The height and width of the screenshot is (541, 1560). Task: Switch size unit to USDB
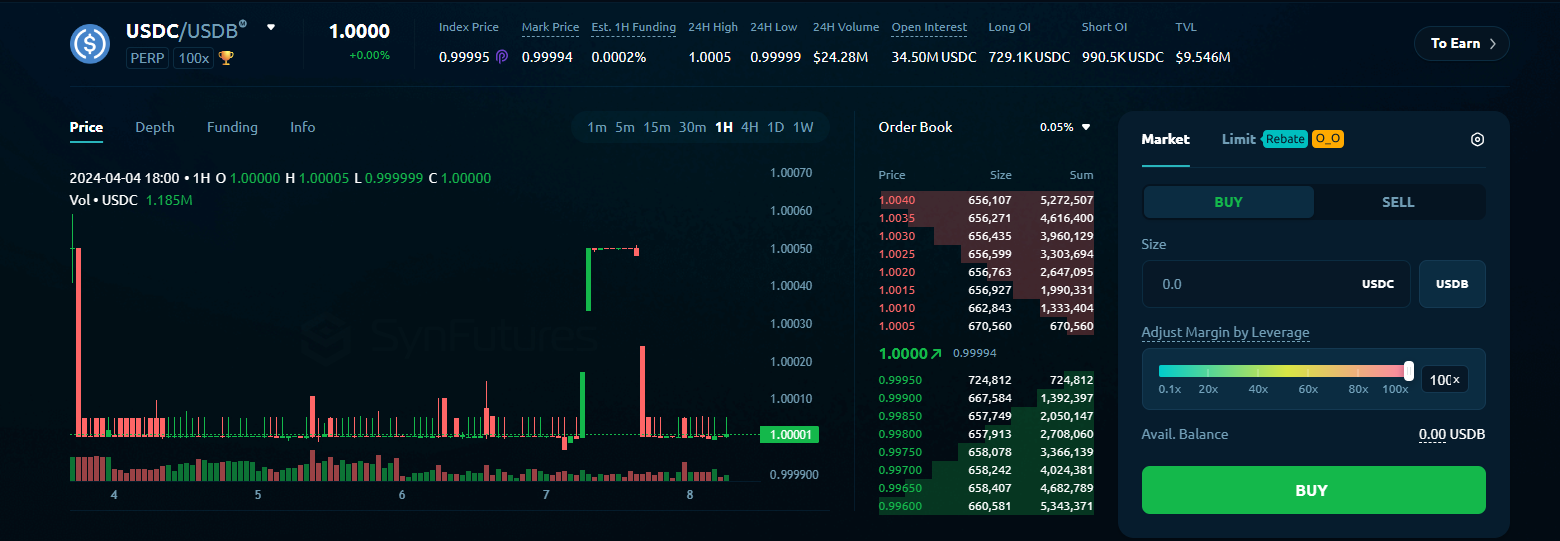pyautogui.click(x=1452, y=284)
